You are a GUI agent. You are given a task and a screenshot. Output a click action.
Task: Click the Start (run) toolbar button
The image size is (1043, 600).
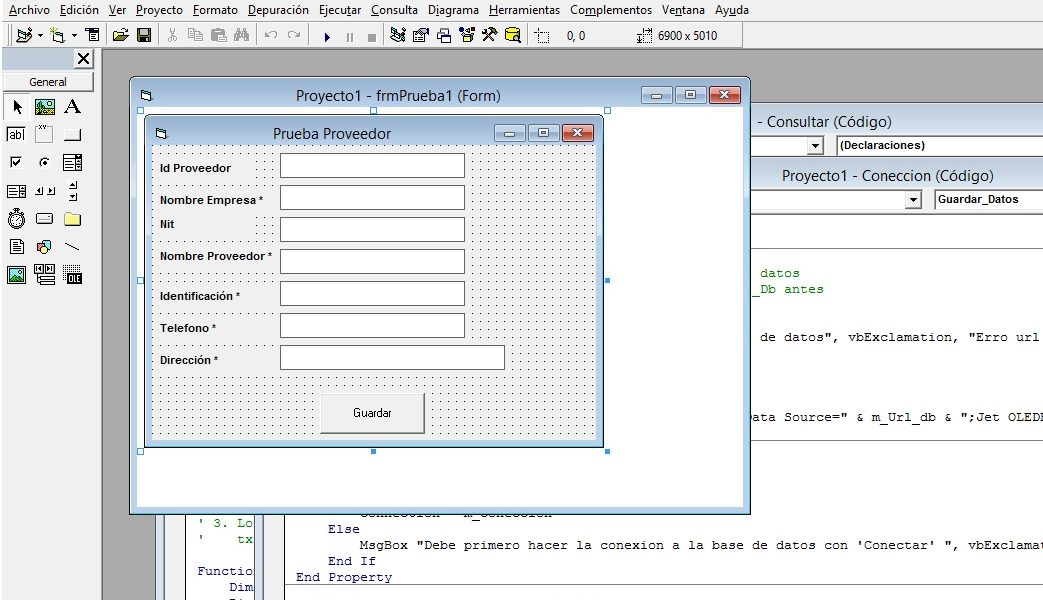coord(327,36)
